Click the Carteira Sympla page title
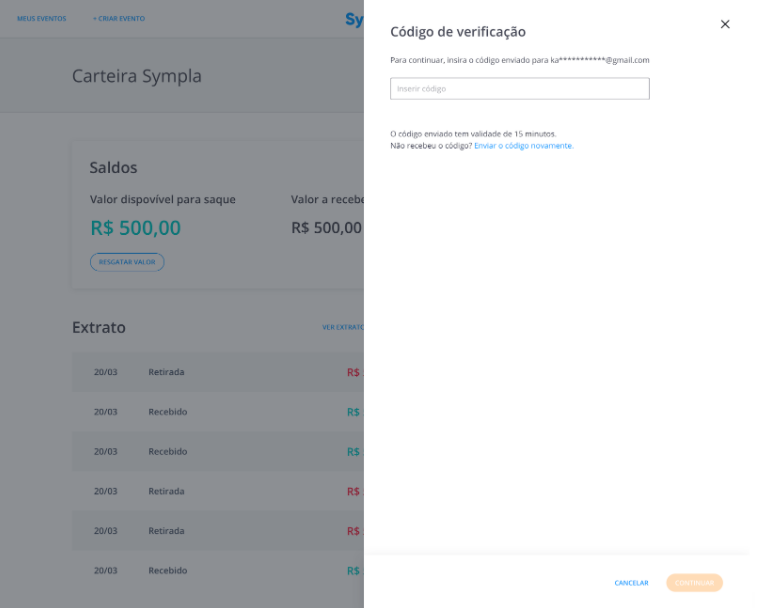The width and height of the screenshot is (782, 608). [x=137, y=76]
